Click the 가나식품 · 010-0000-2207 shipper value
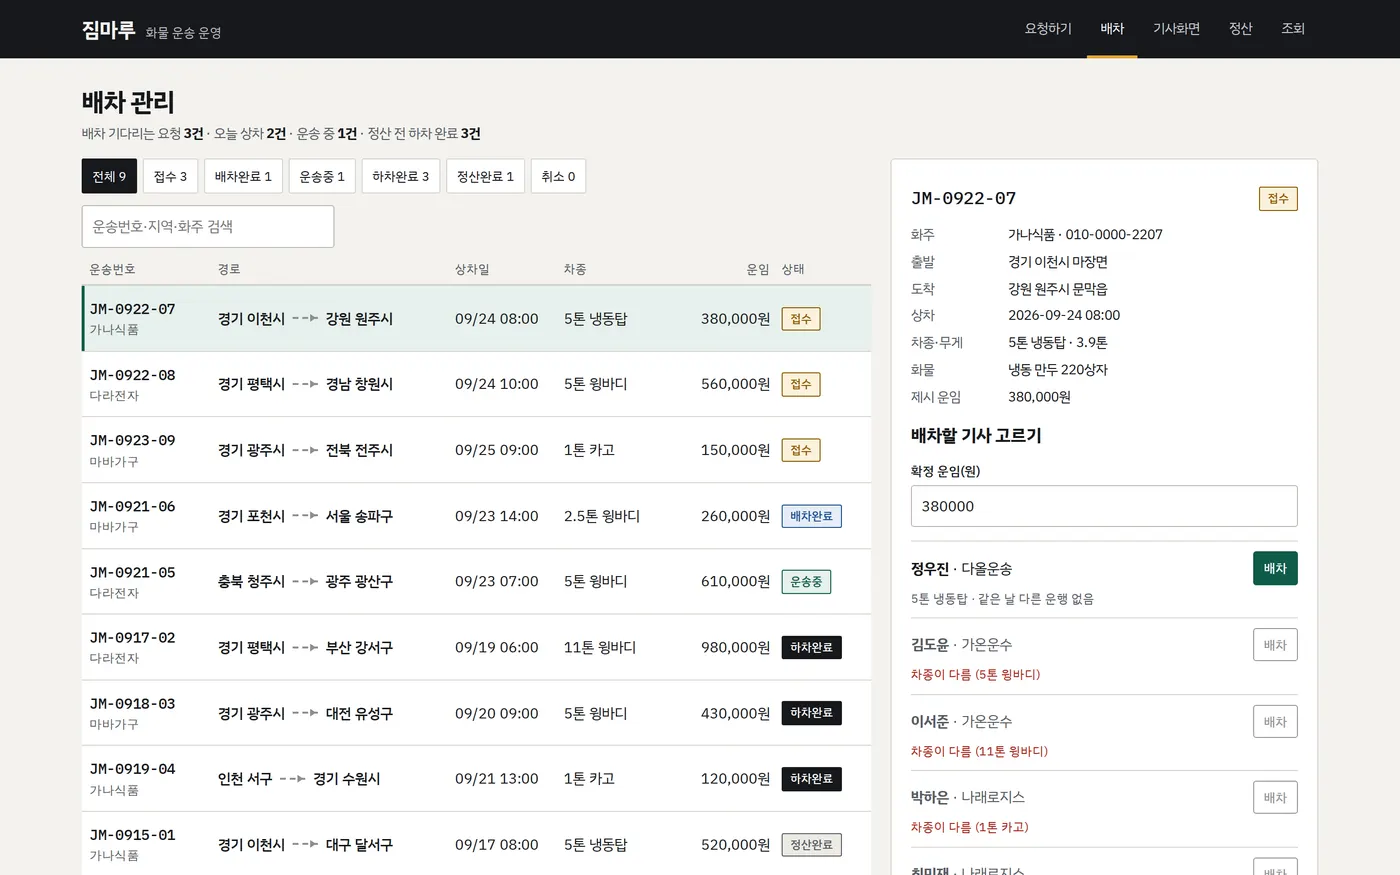Viewport: 1400px width, 875px height. (x=1085, y=234)
